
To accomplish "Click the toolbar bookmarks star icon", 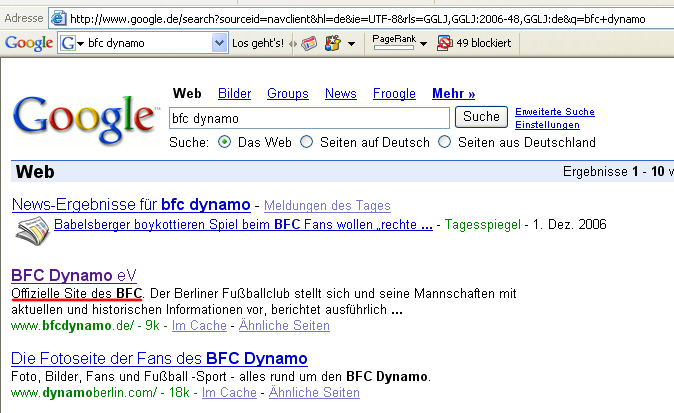I will (333, 43).
